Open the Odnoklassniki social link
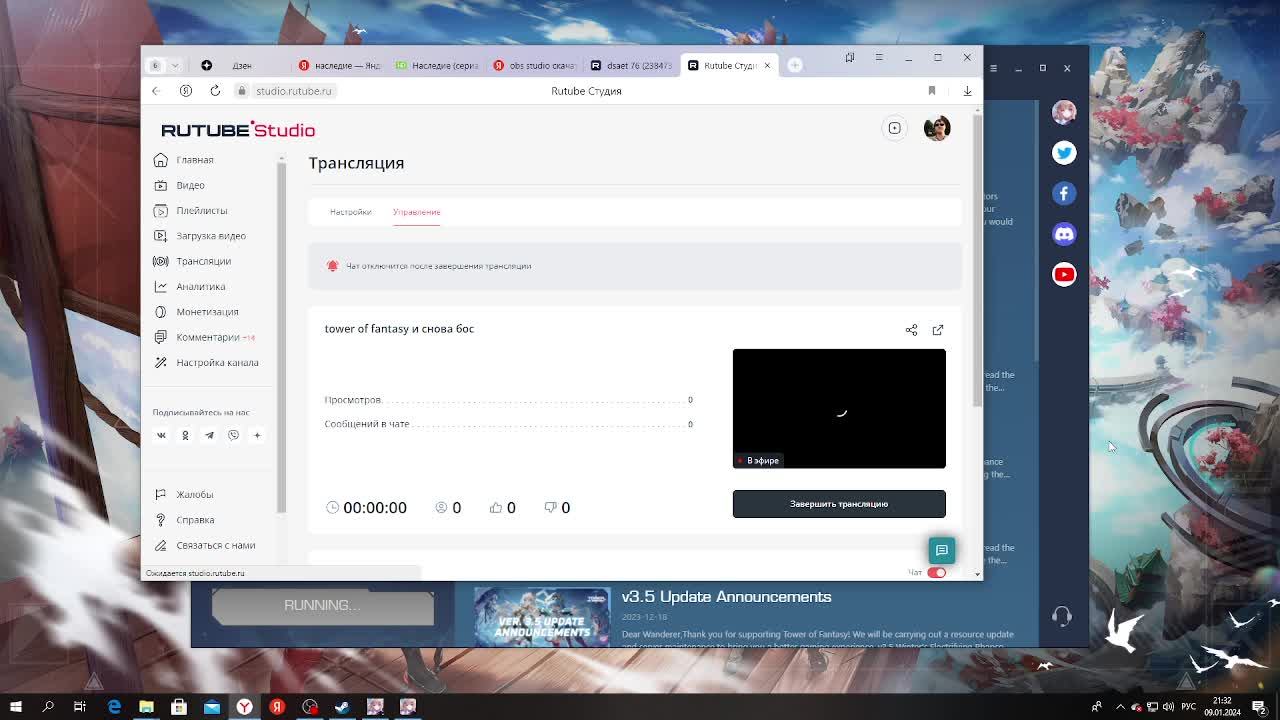This screenshot has height=720, width=1280. coord(185,435)
